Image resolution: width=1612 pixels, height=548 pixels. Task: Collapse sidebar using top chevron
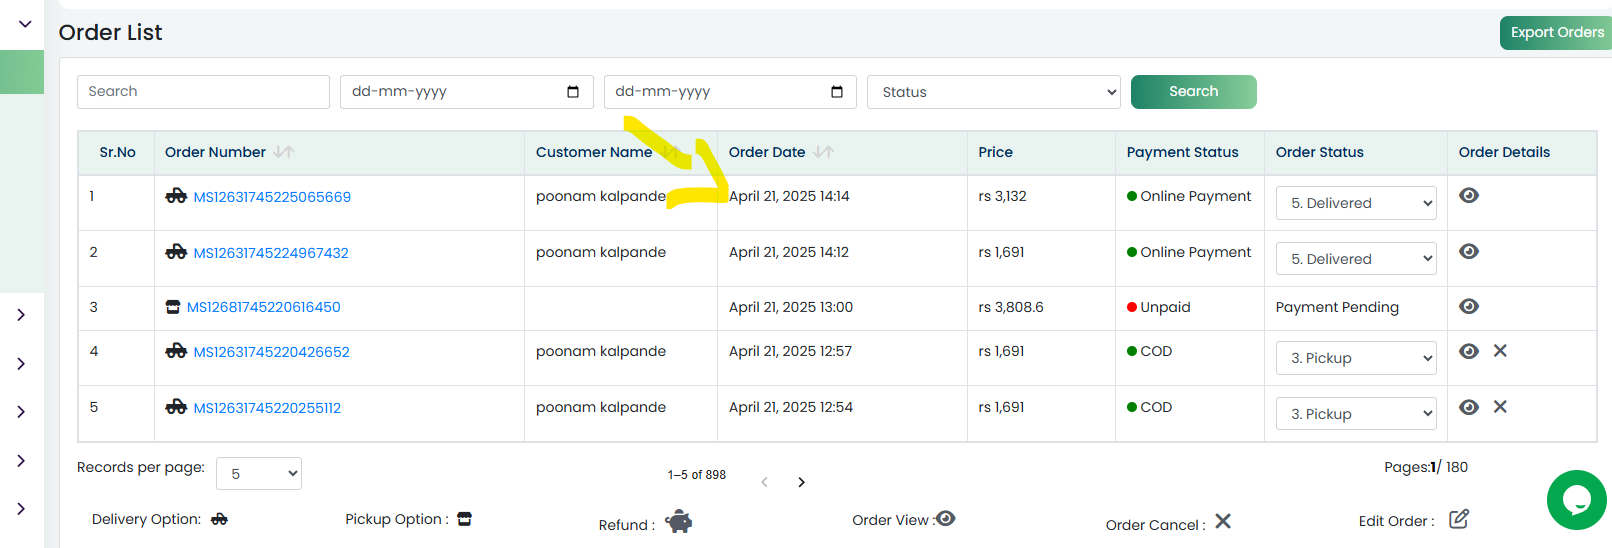25,24
